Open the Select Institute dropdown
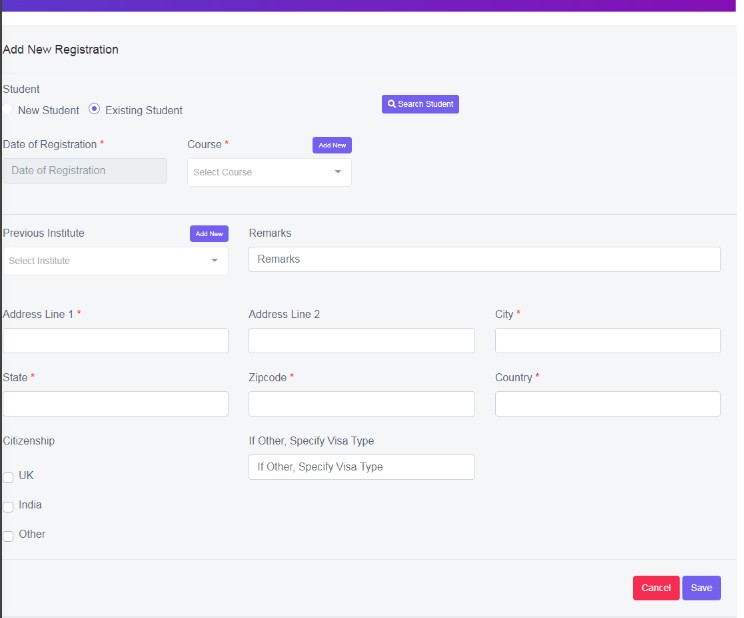Image resolution: width=744 pixels, height=618 pixels. click(116, 261)
